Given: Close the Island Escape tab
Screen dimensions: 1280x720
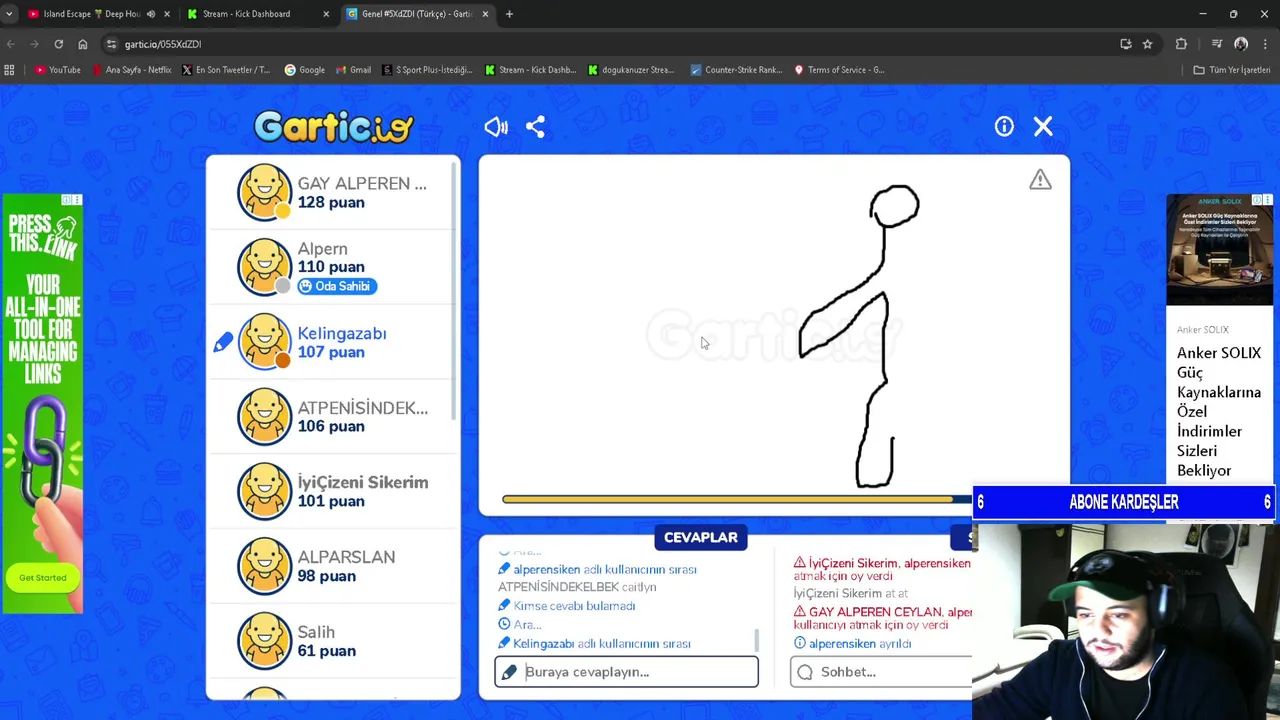Looking at the screenshot, I should 166,14.
